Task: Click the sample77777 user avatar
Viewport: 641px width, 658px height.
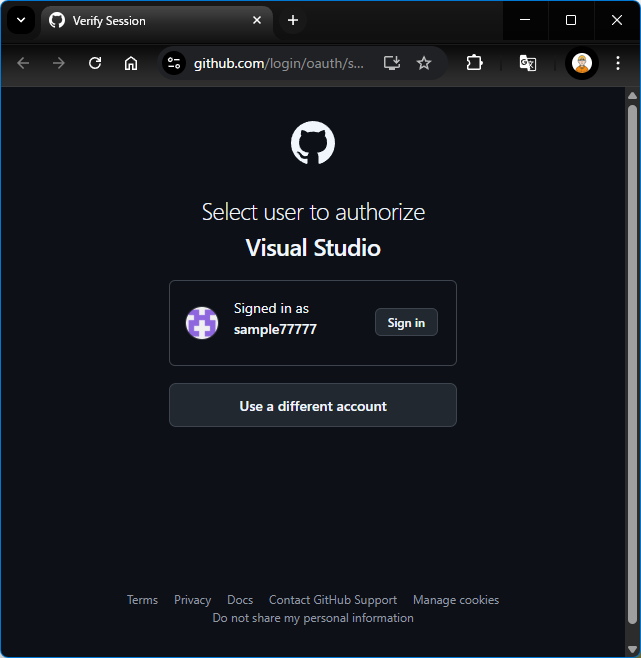Action: (202, 323)
